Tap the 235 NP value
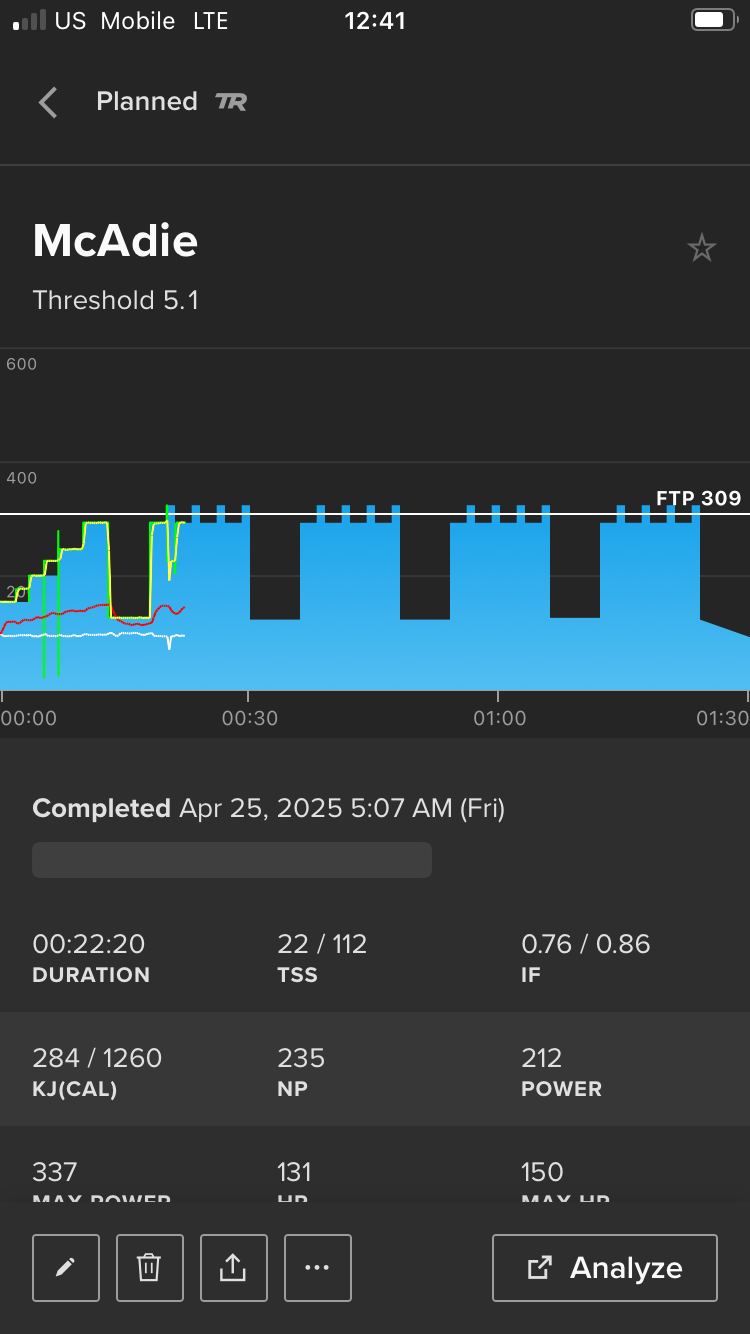 [x=301, y=1058]
